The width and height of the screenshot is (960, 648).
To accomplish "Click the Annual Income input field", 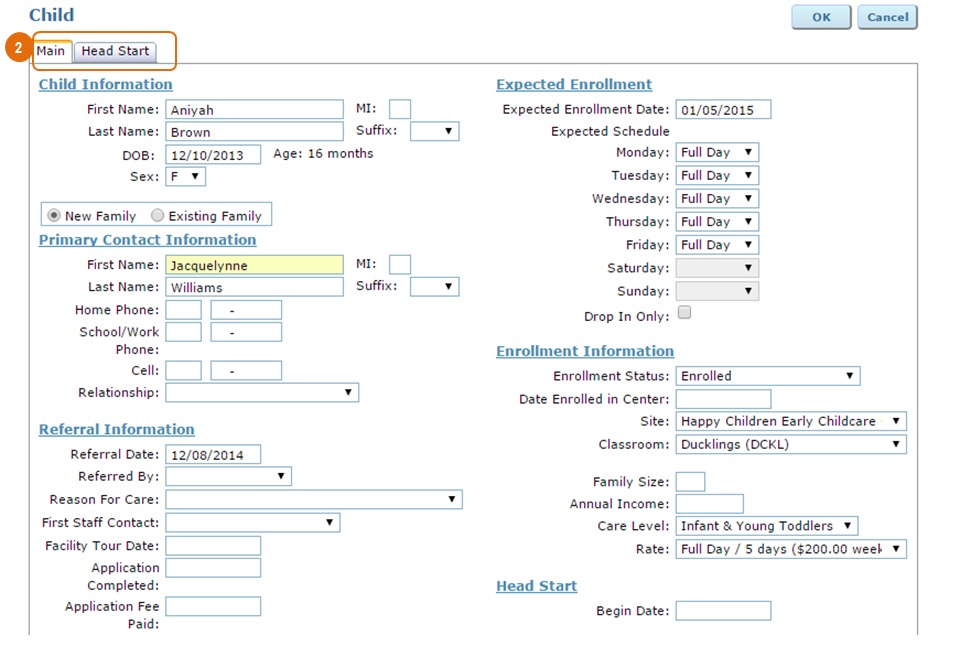I will point(709,504).
